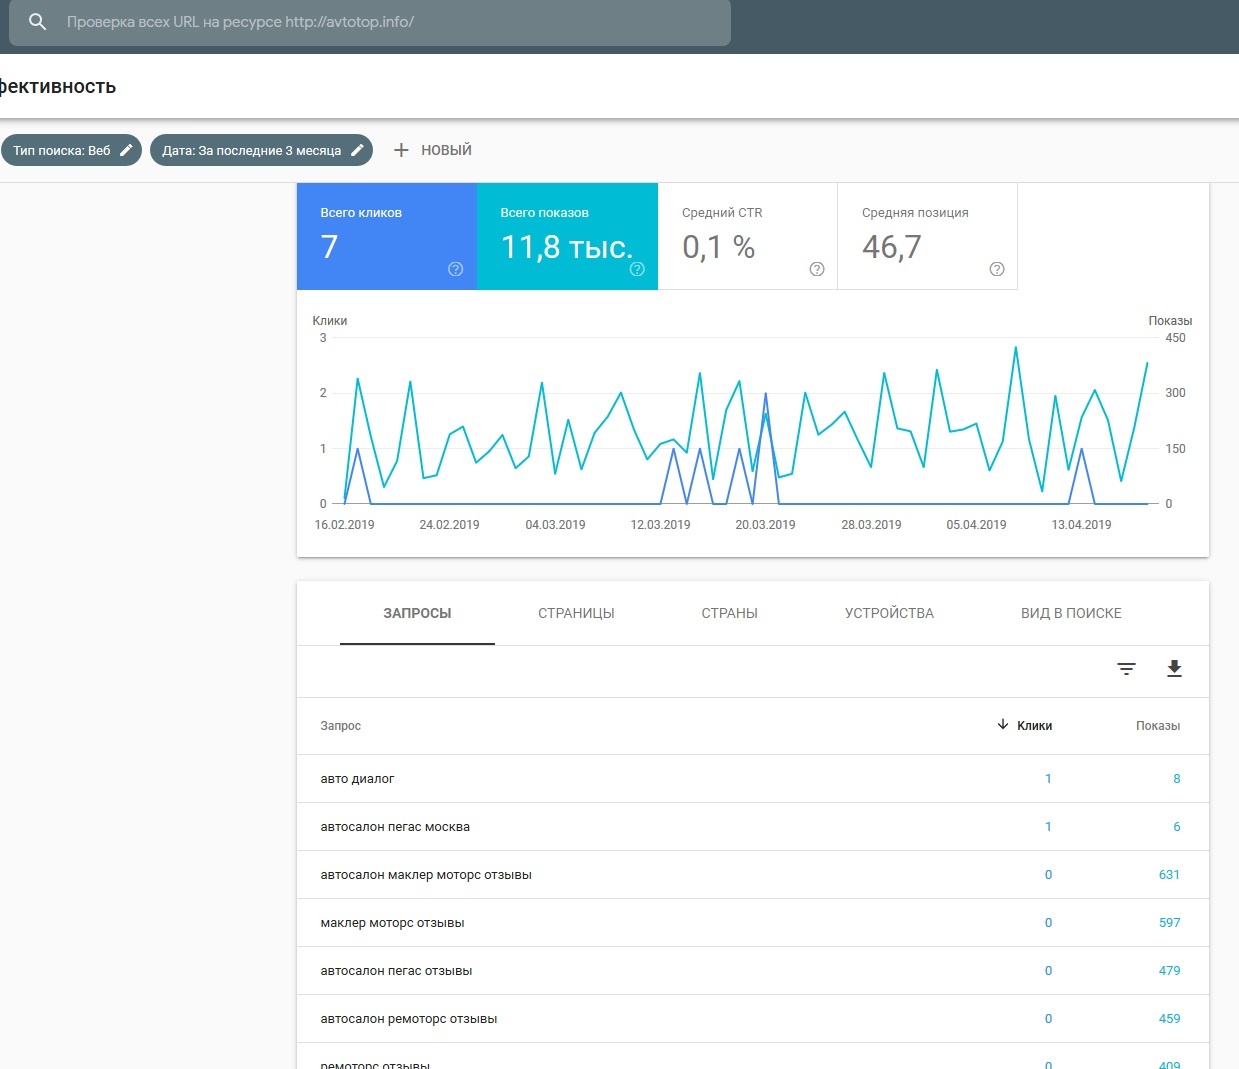
Task: Switch to the Устройства tab
Action: click(889, 613)
